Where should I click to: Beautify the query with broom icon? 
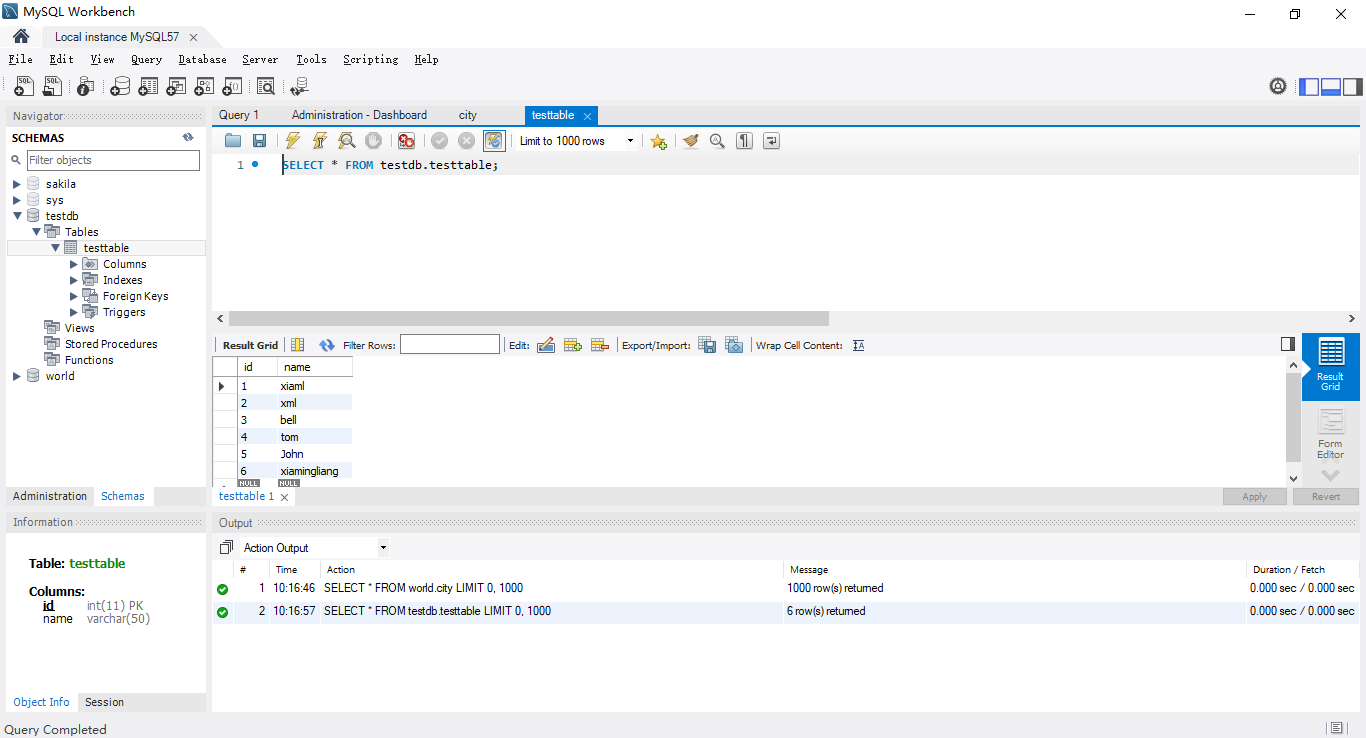tap(690, 141)
